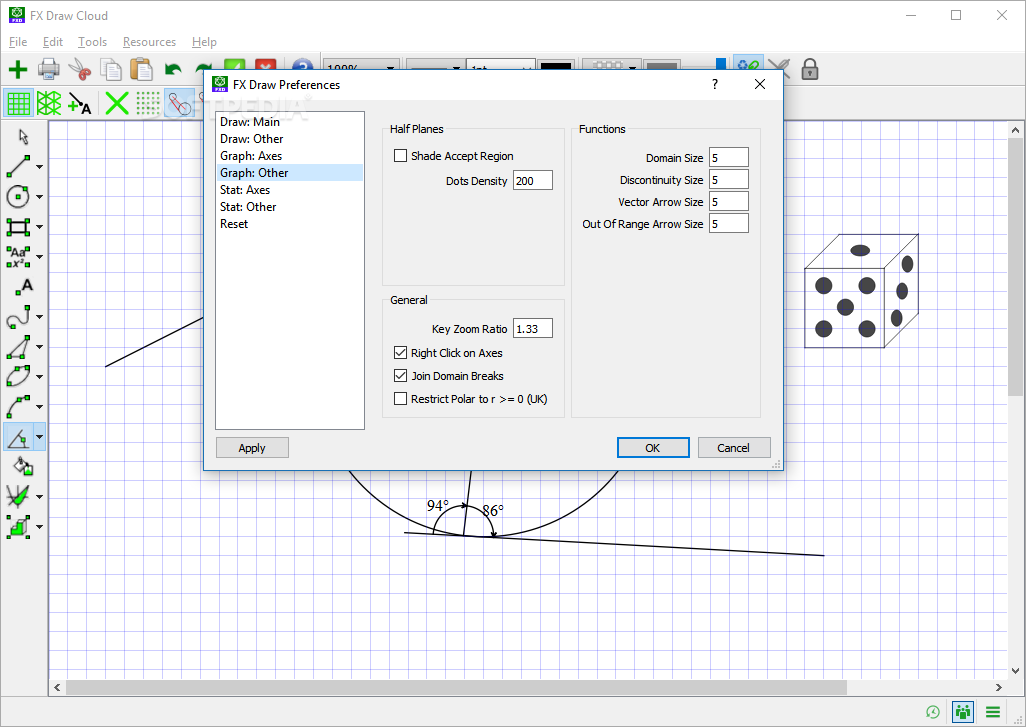Viewport: 1026px width, 727px height.
Task: Expand the curve tool dropdown arrow
Action: coord(39,317)
